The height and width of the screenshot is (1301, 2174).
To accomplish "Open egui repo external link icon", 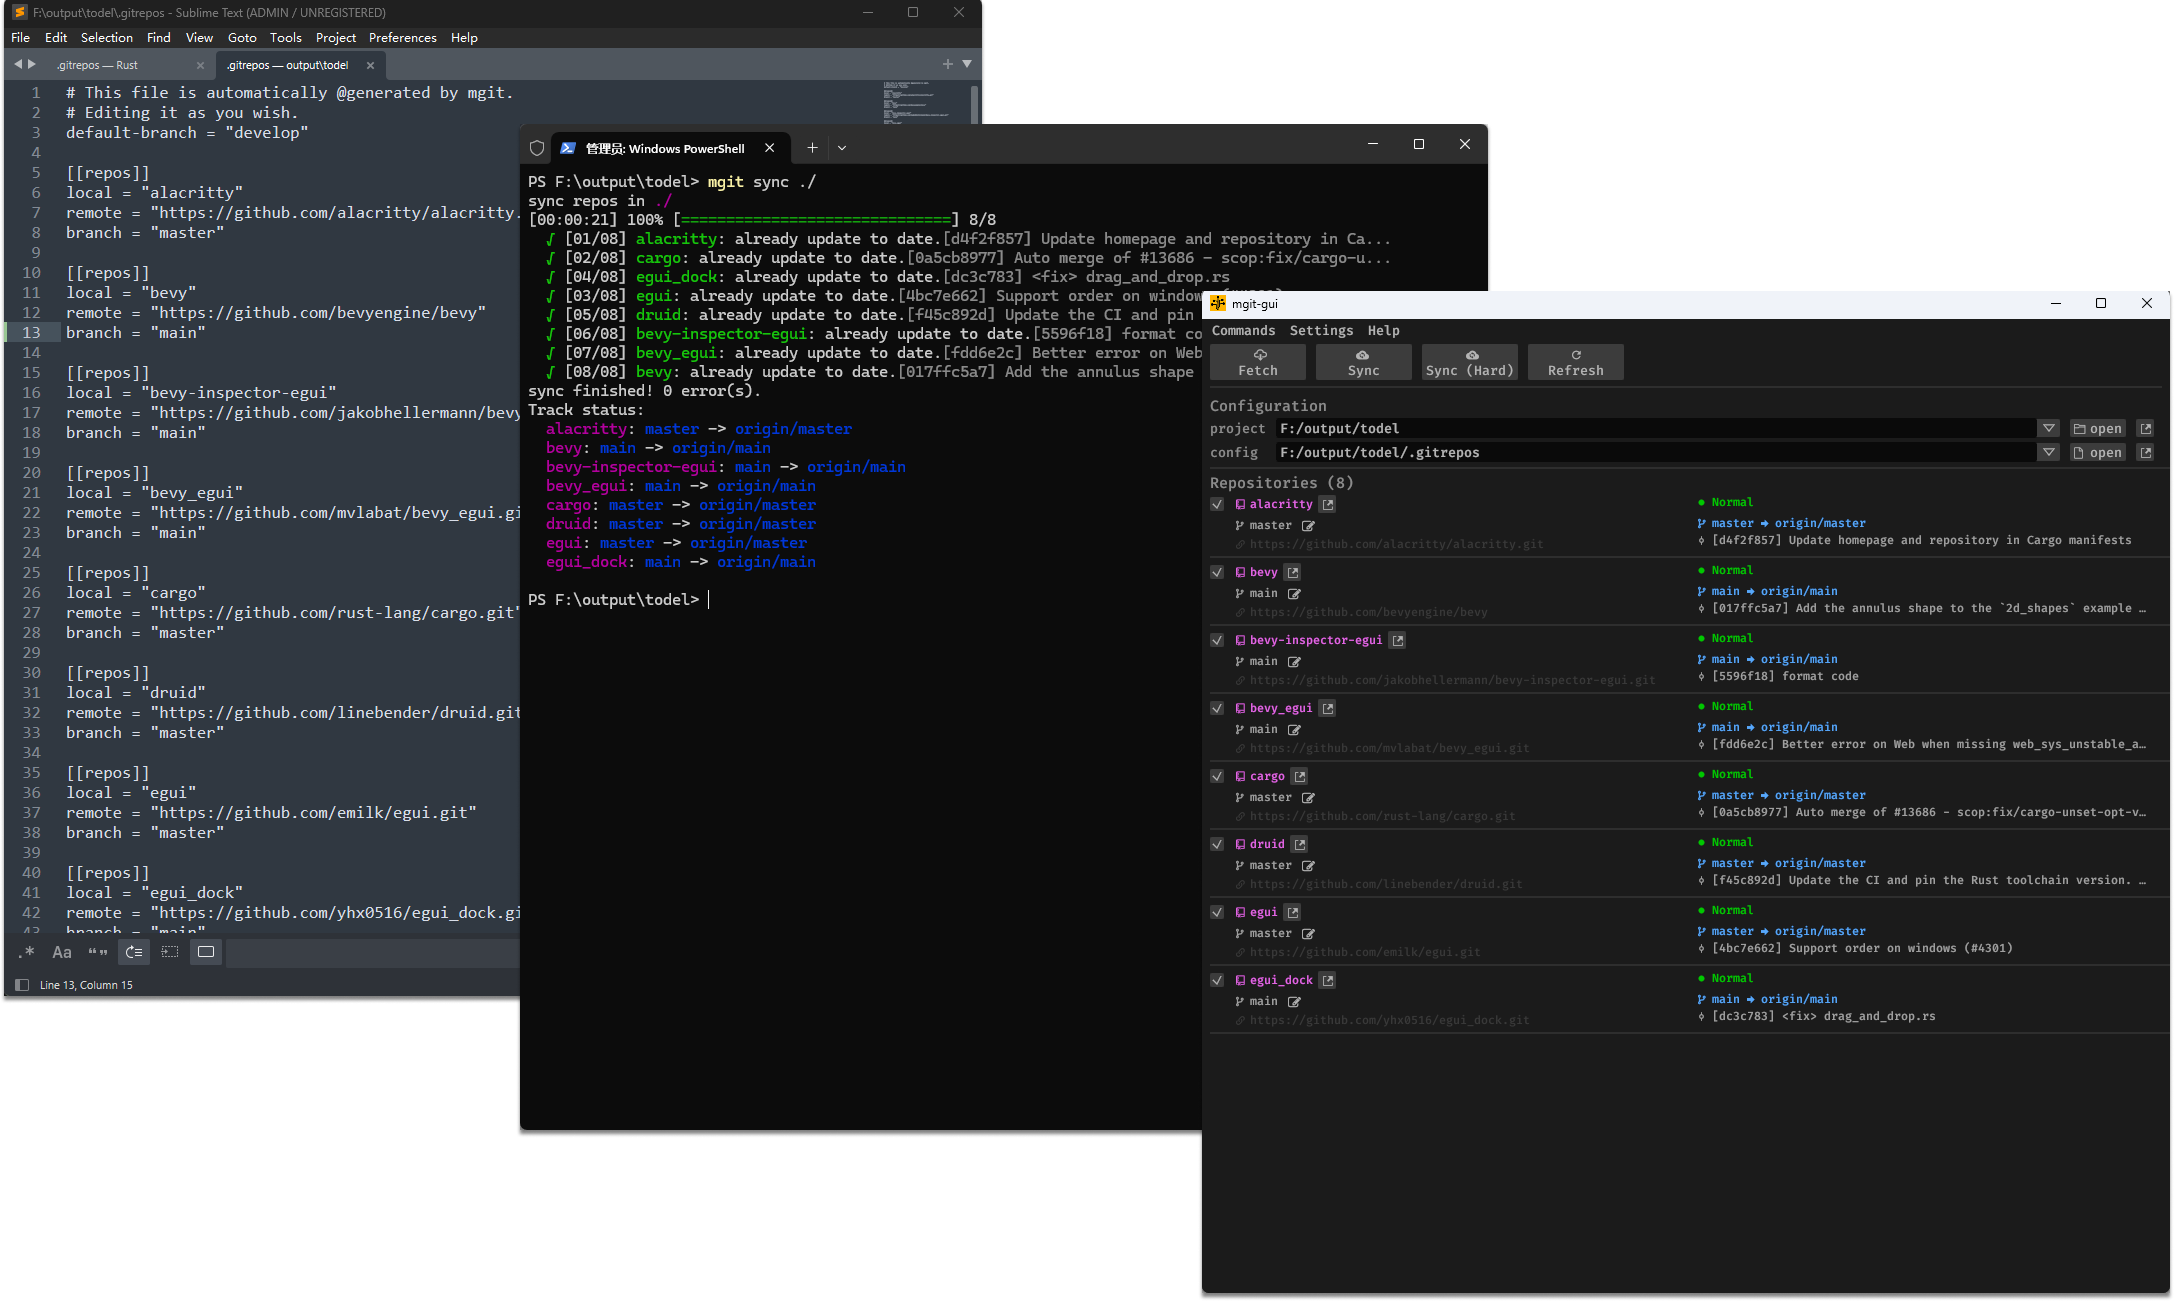I will pos(1293,913).
